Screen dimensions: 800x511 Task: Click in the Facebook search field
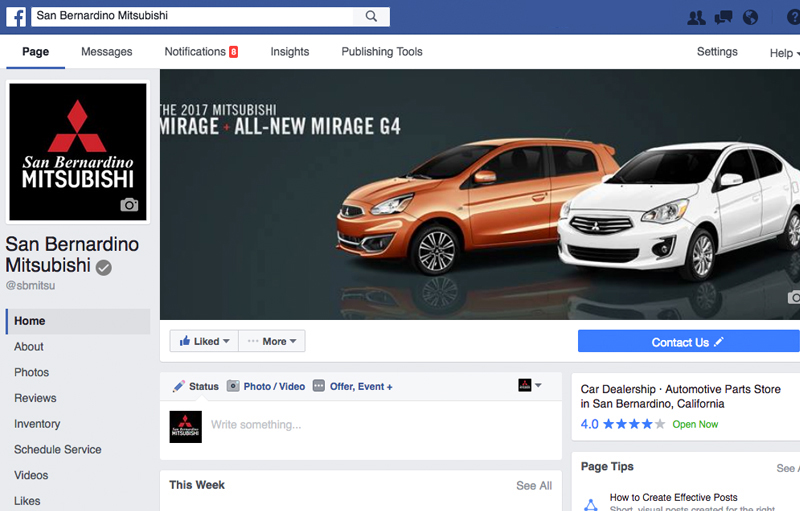click(x=192, y=16)
